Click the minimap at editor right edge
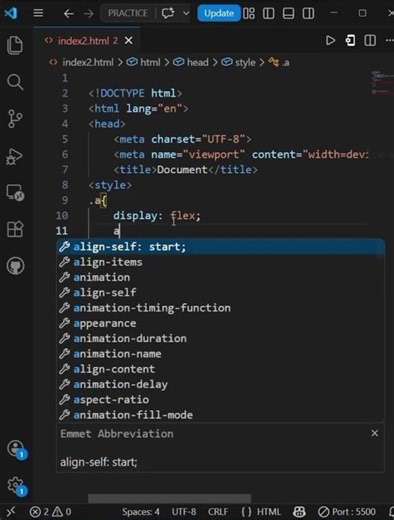The width and height of the screenshot is (394, 520). point(382,82)
